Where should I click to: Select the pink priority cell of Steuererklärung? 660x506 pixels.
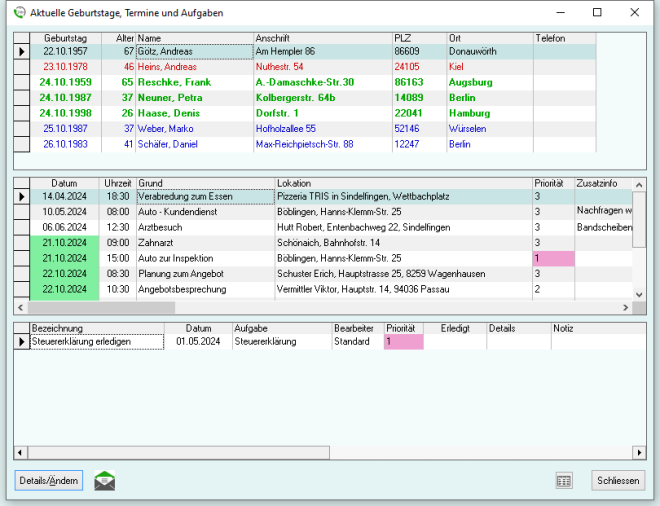pyautogui.click(x=403, y=342)
